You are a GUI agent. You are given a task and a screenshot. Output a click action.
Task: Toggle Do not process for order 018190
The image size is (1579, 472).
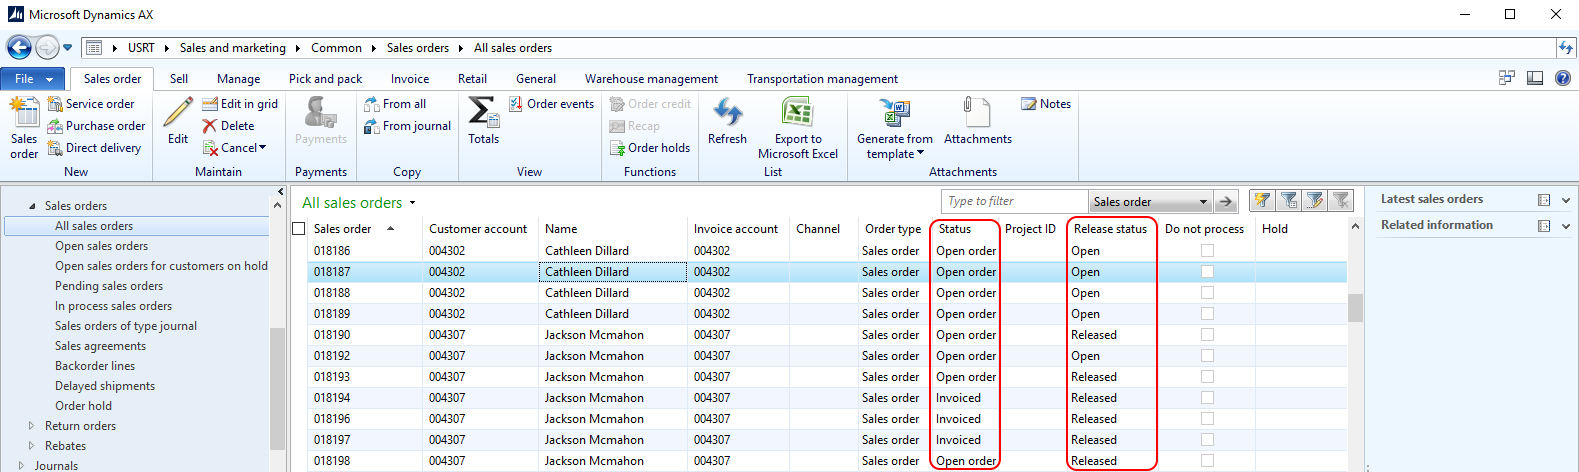pyautogui.click(x=1207, y=335)
